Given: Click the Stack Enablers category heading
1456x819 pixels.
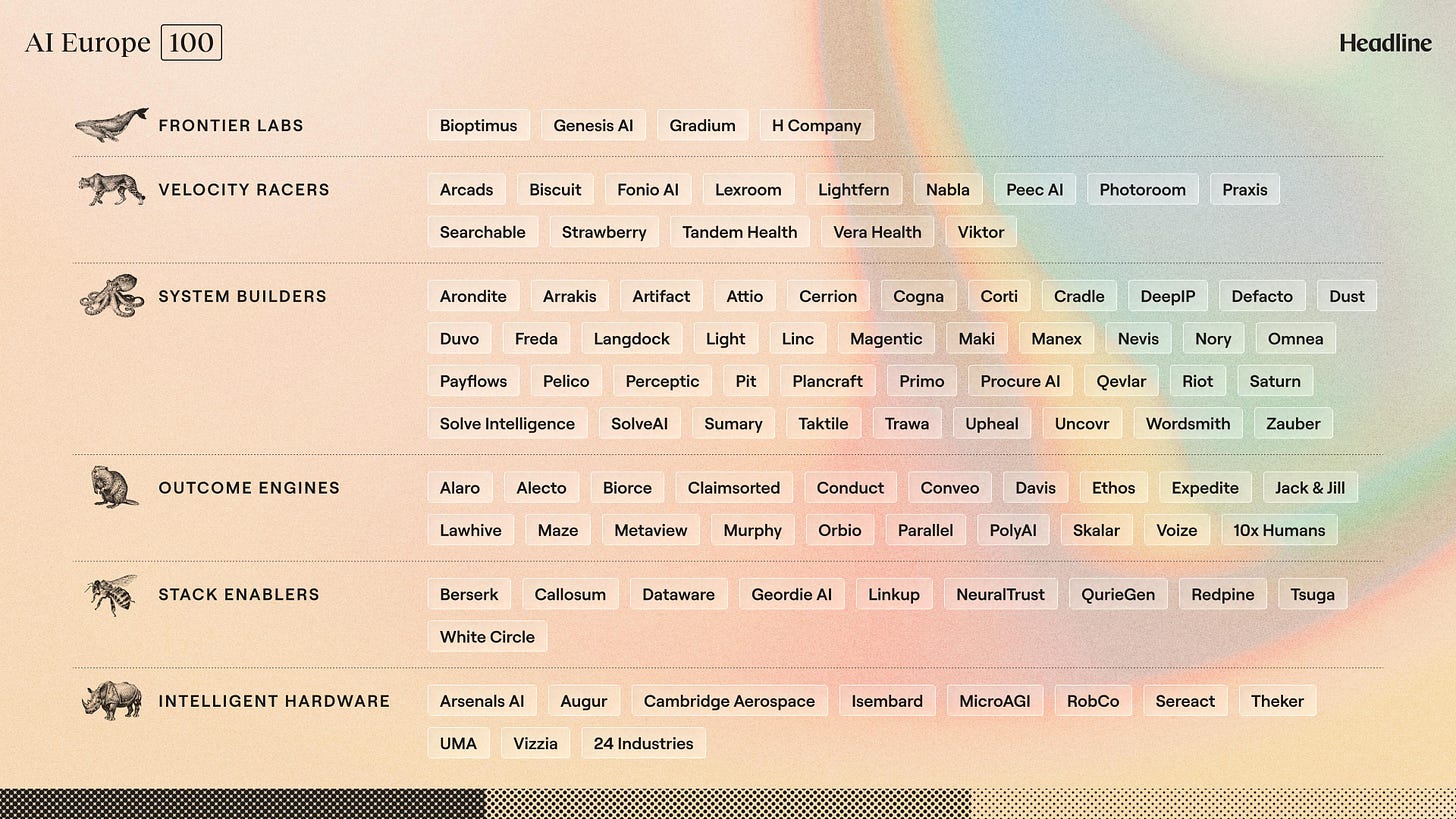Looking at the screenshot, I should click(x=239, y=594).
